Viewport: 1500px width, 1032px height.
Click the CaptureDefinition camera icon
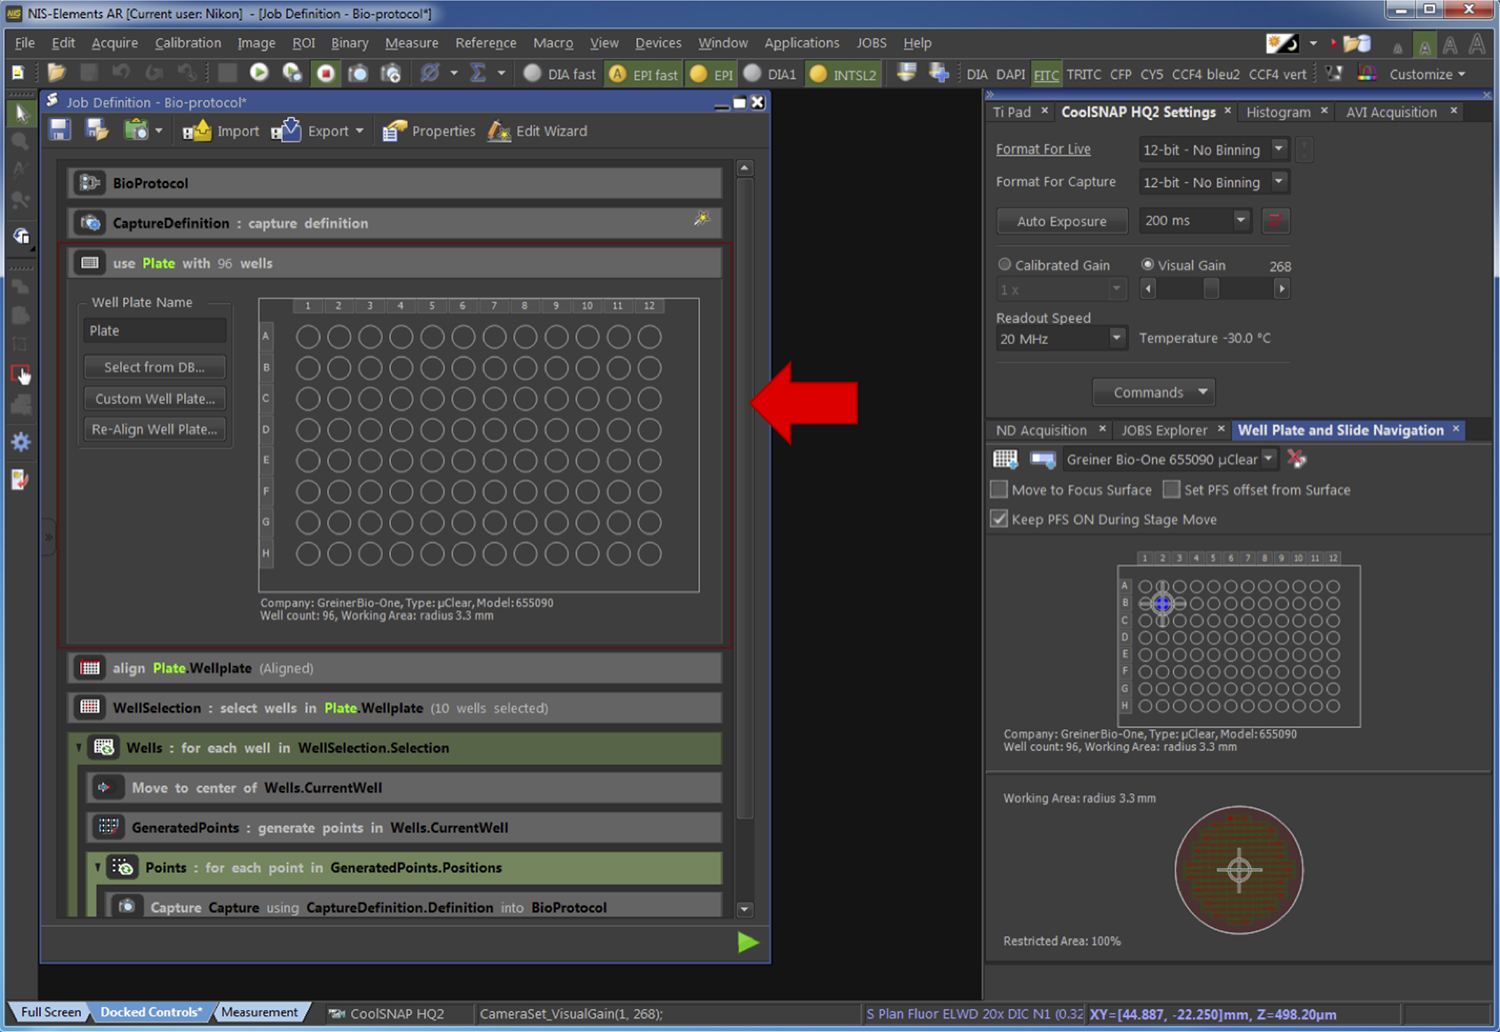(x=90, y=223)
